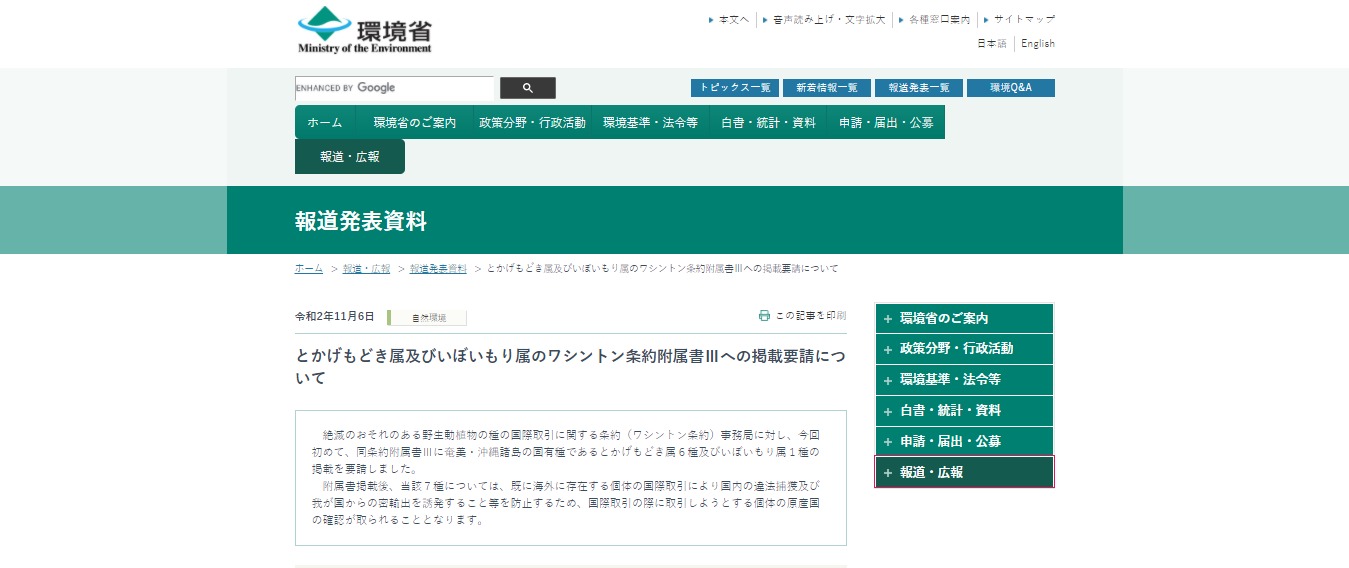
Task: Open the ホーム navigation tab
Action: click(325, 122)
